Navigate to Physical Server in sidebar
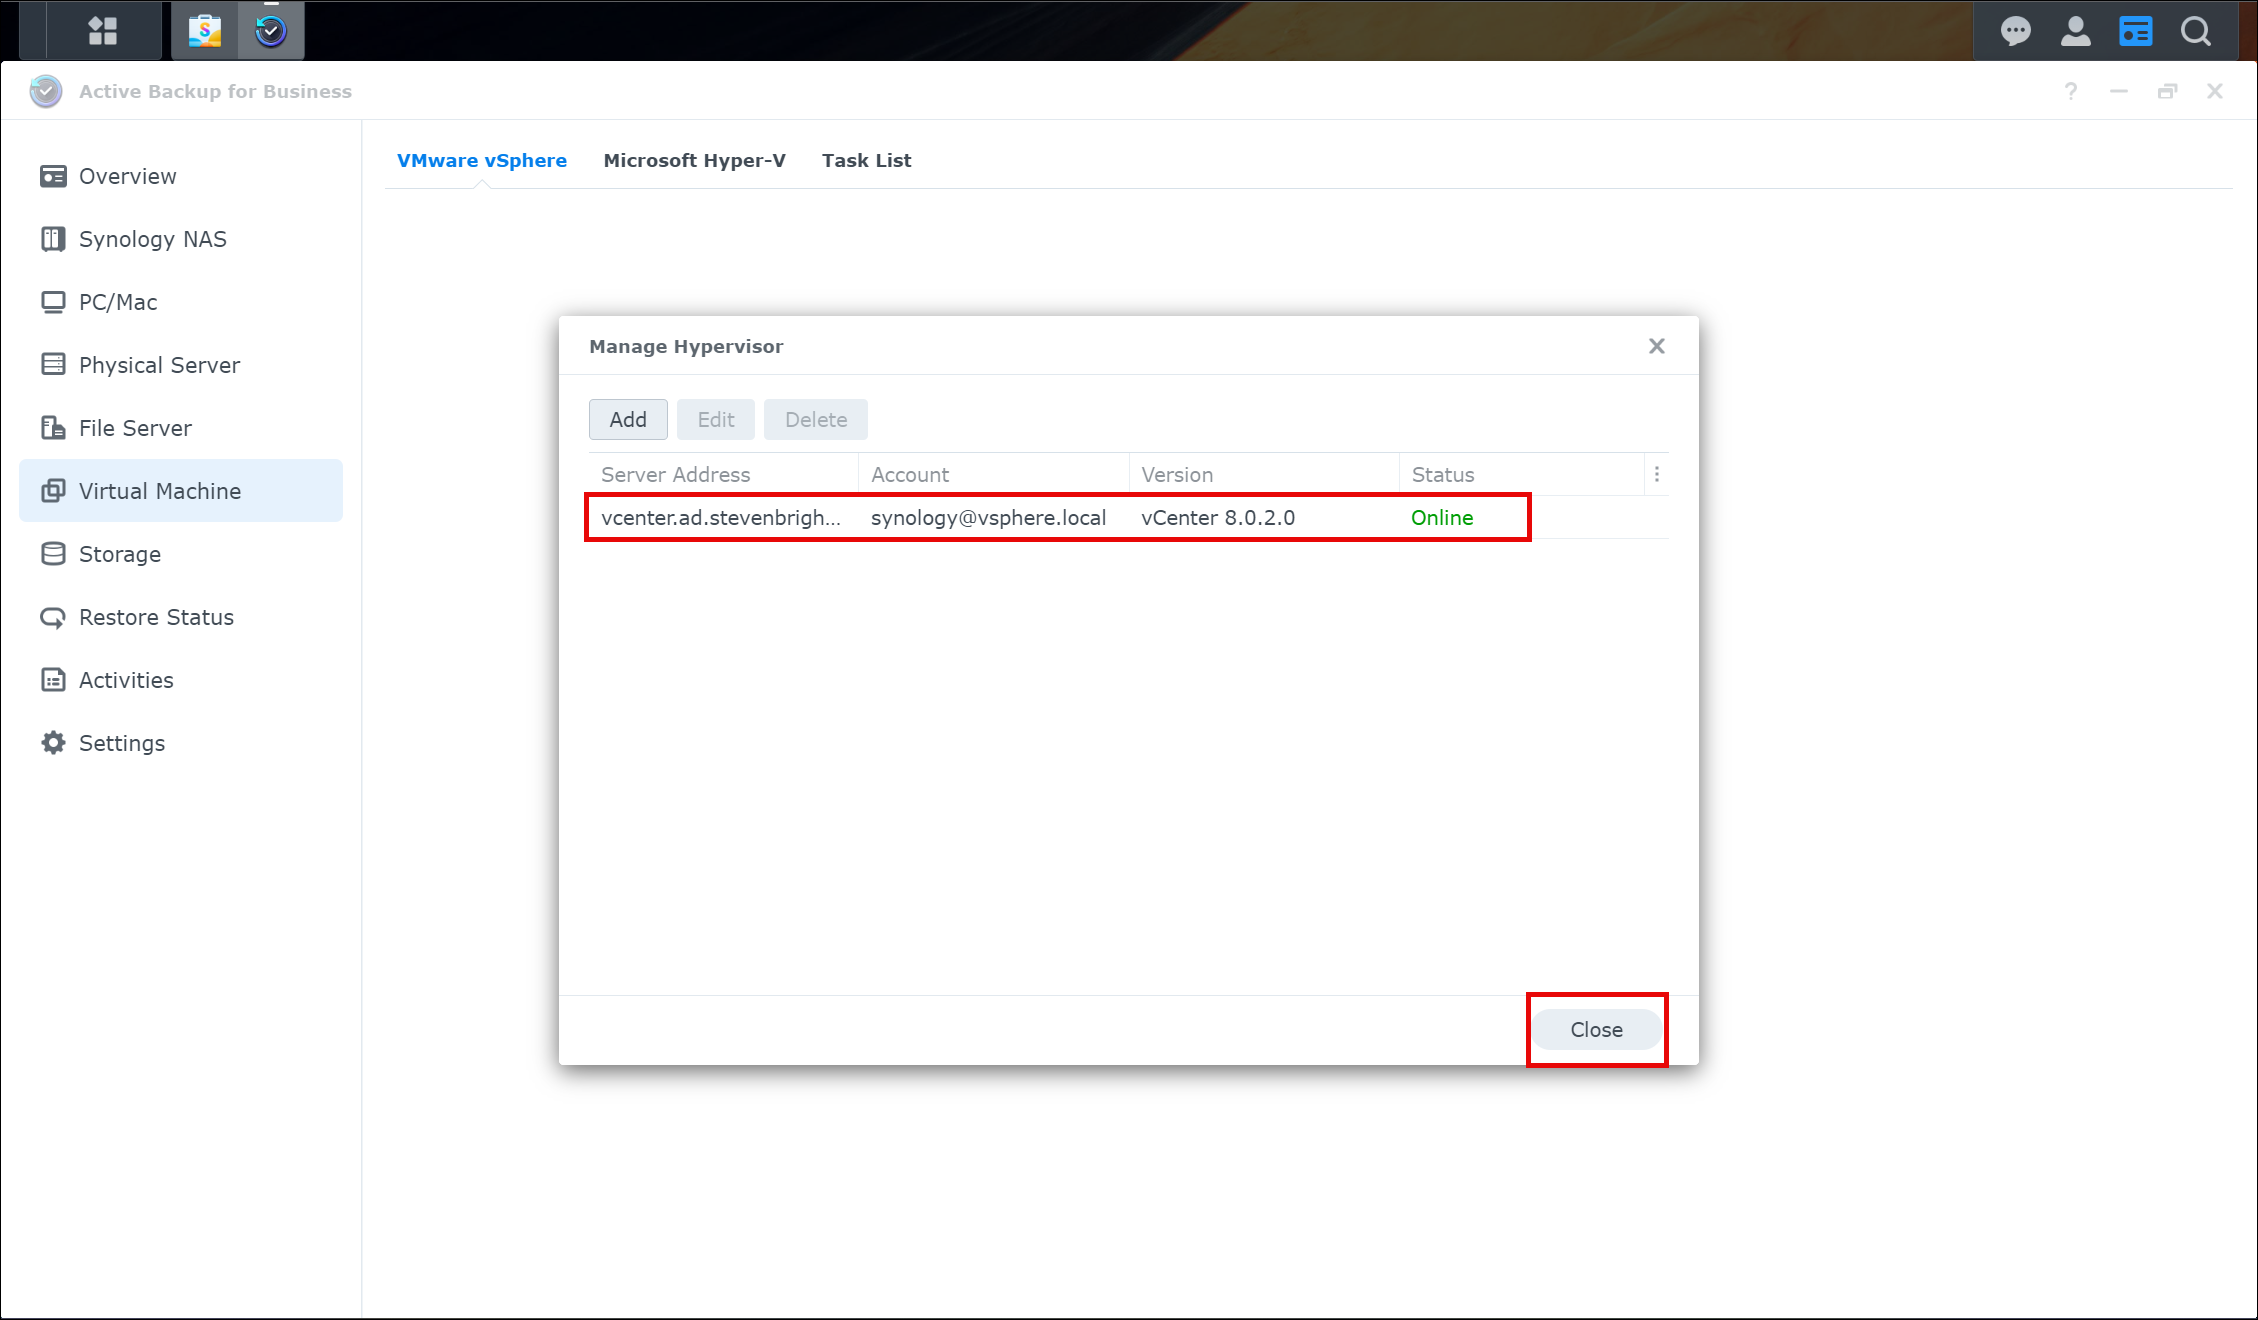This screenshot has width=2258, height=1320. click(x=159, y=365)
